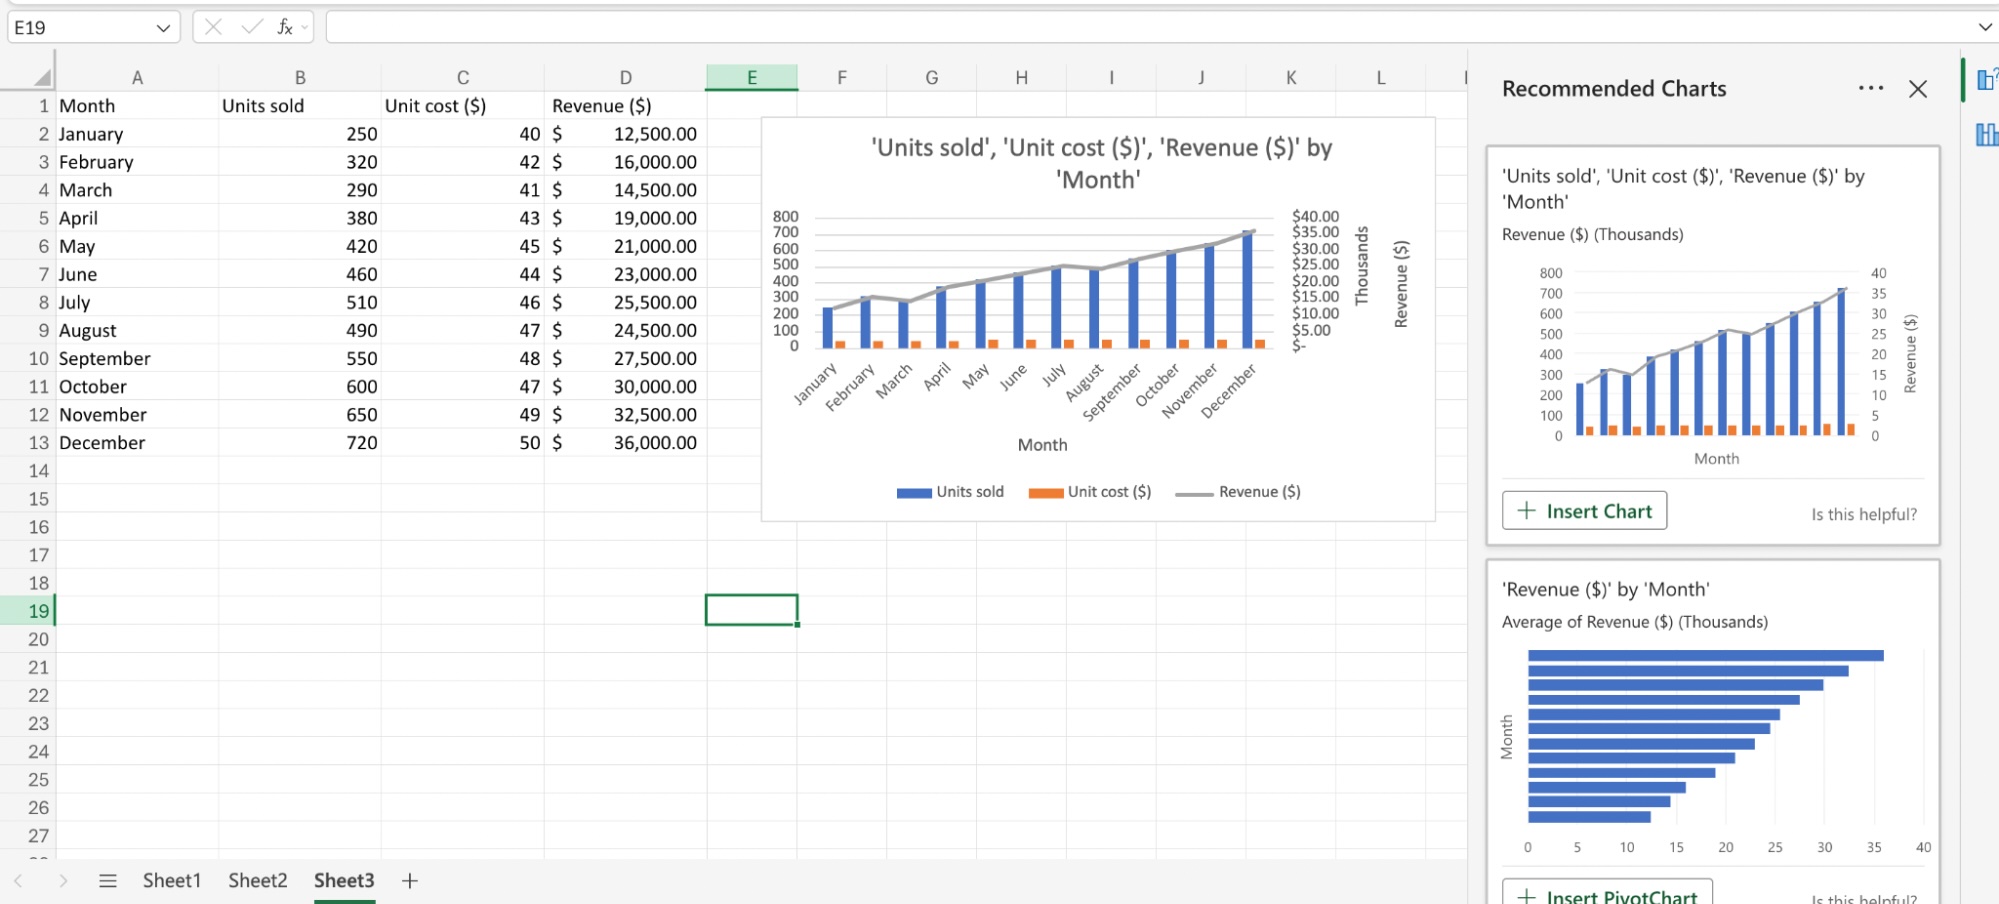Select the Sheet3 tab
The image size is (1999, 904).
tap(344, 880)
